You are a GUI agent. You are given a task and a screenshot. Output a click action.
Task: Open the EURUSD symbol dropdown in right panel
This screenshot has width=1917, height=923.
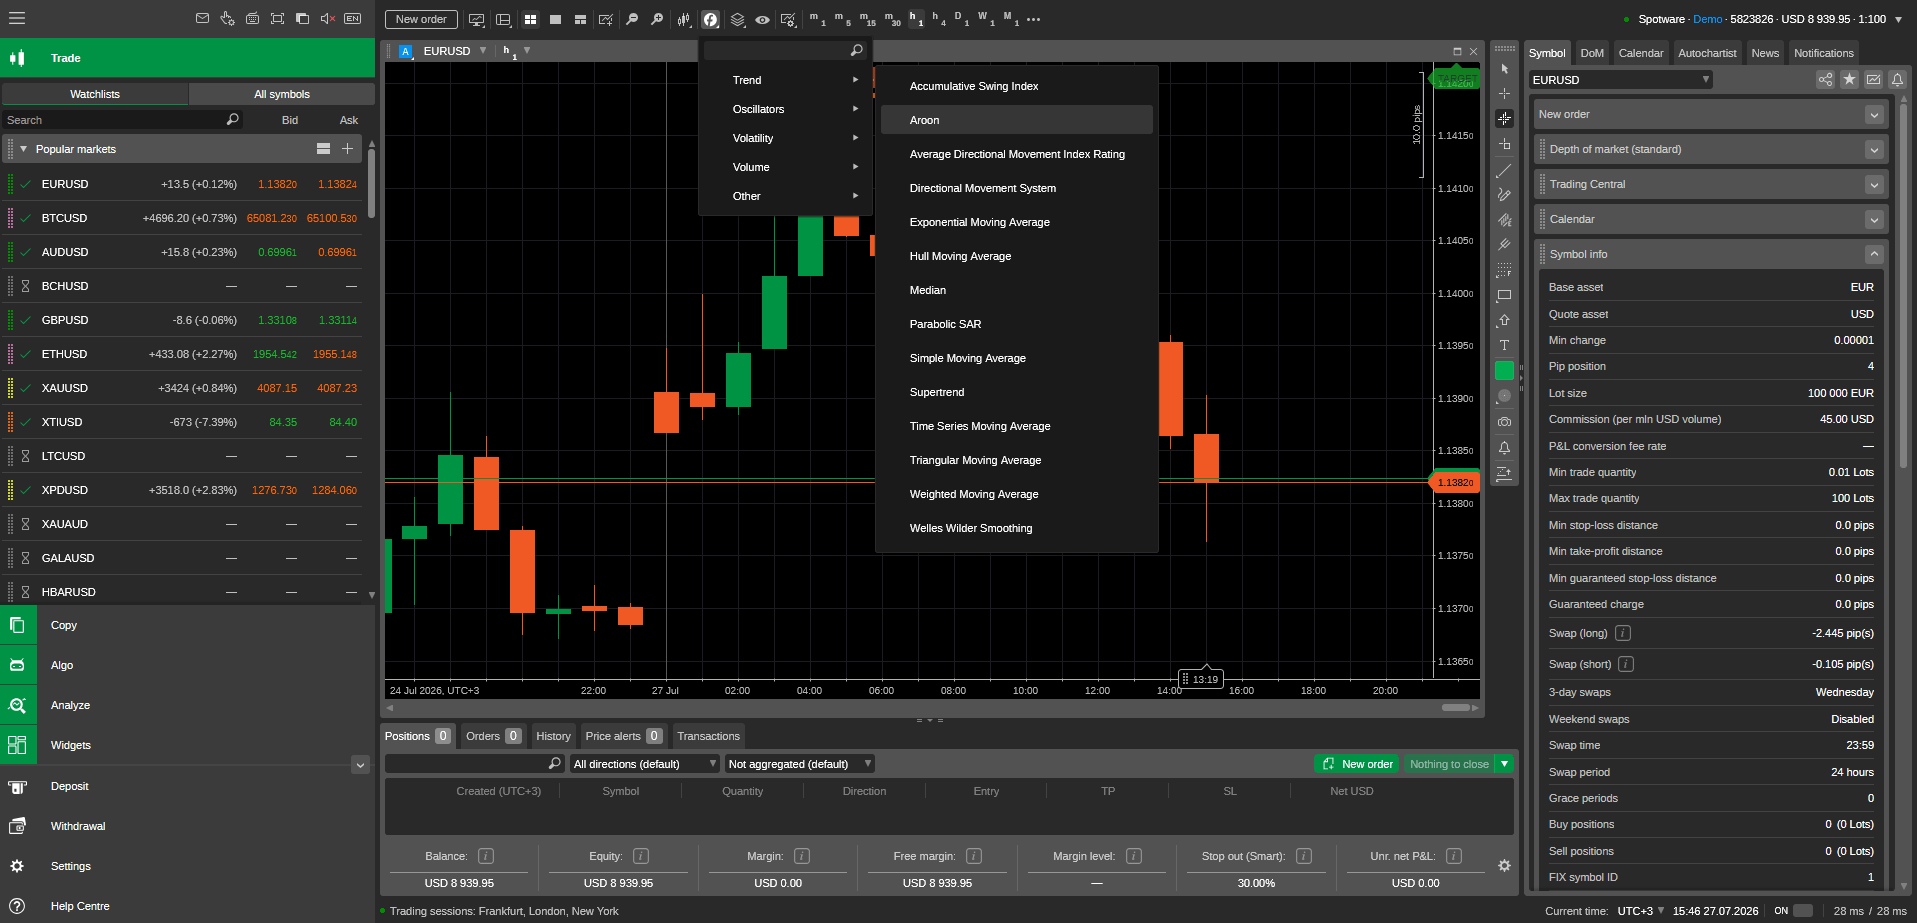[1620, 80]
